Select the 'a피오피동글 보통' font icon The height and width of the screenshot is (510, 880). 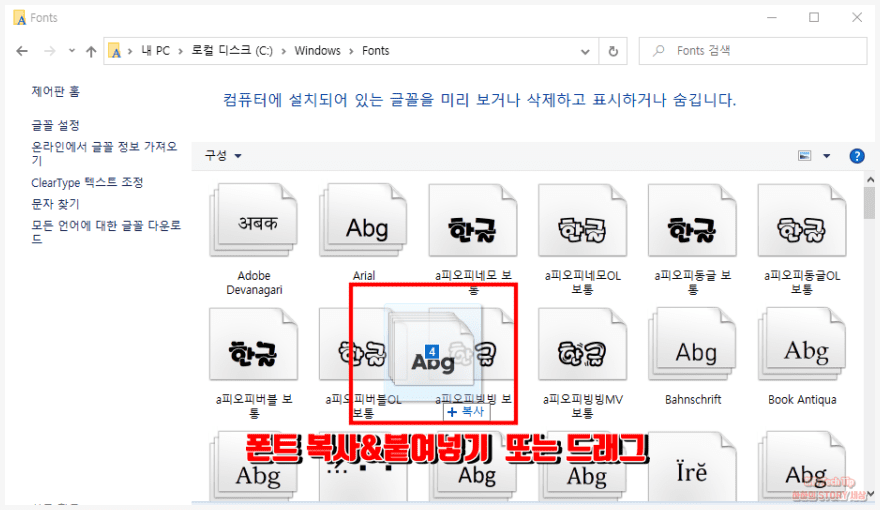[692, 220]
